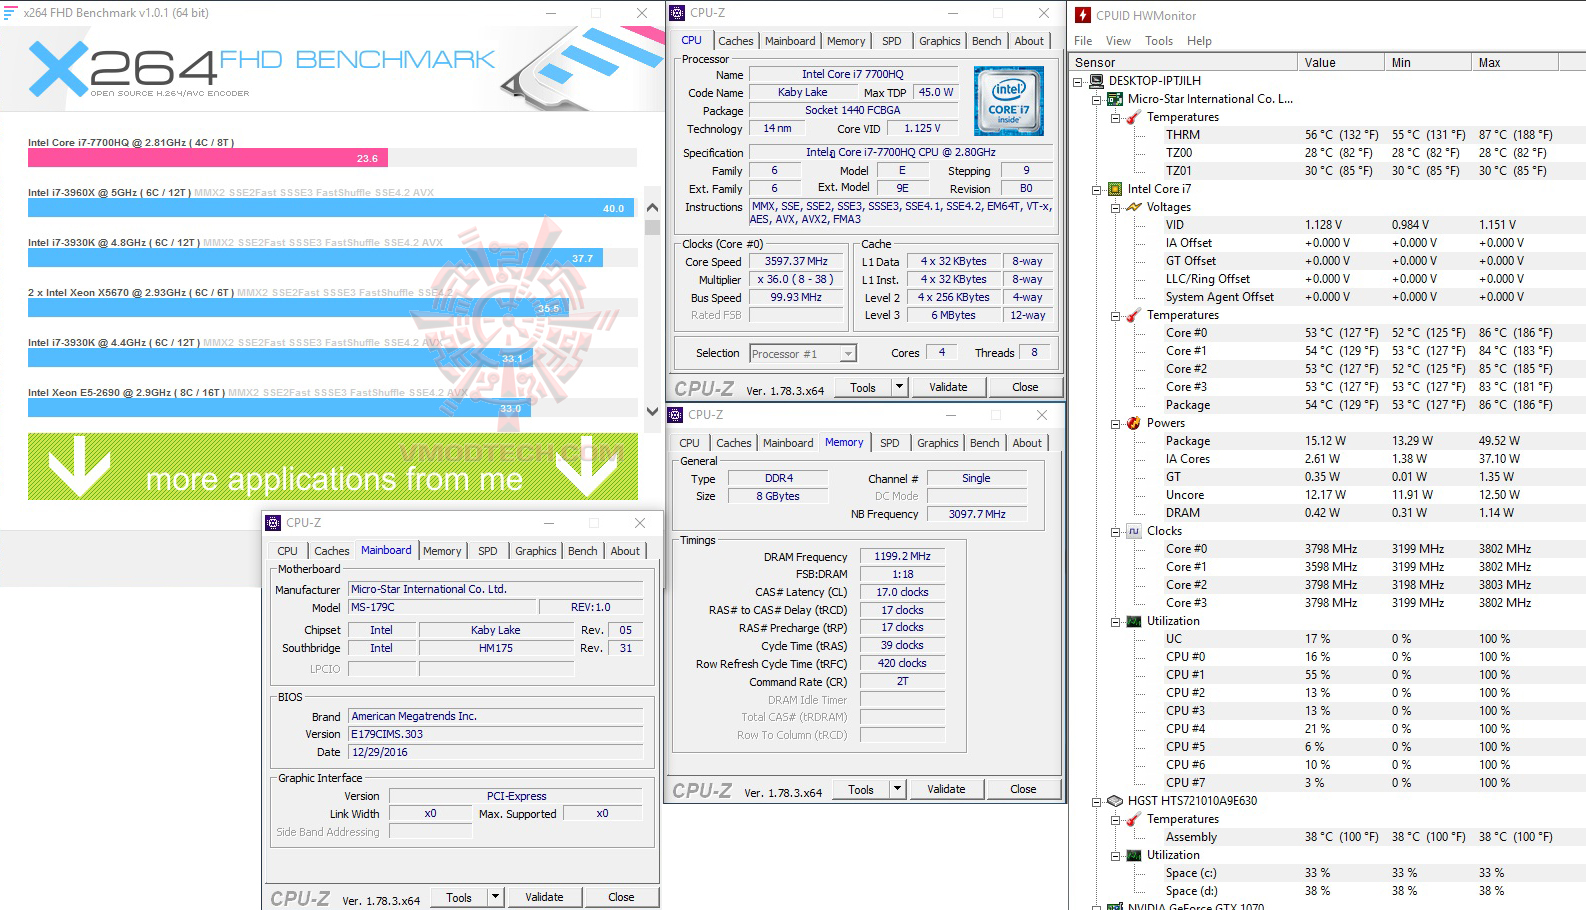1586x910 pixels.
Task: Select the Space (c:) utilization row
Action: pos(1360,873)
